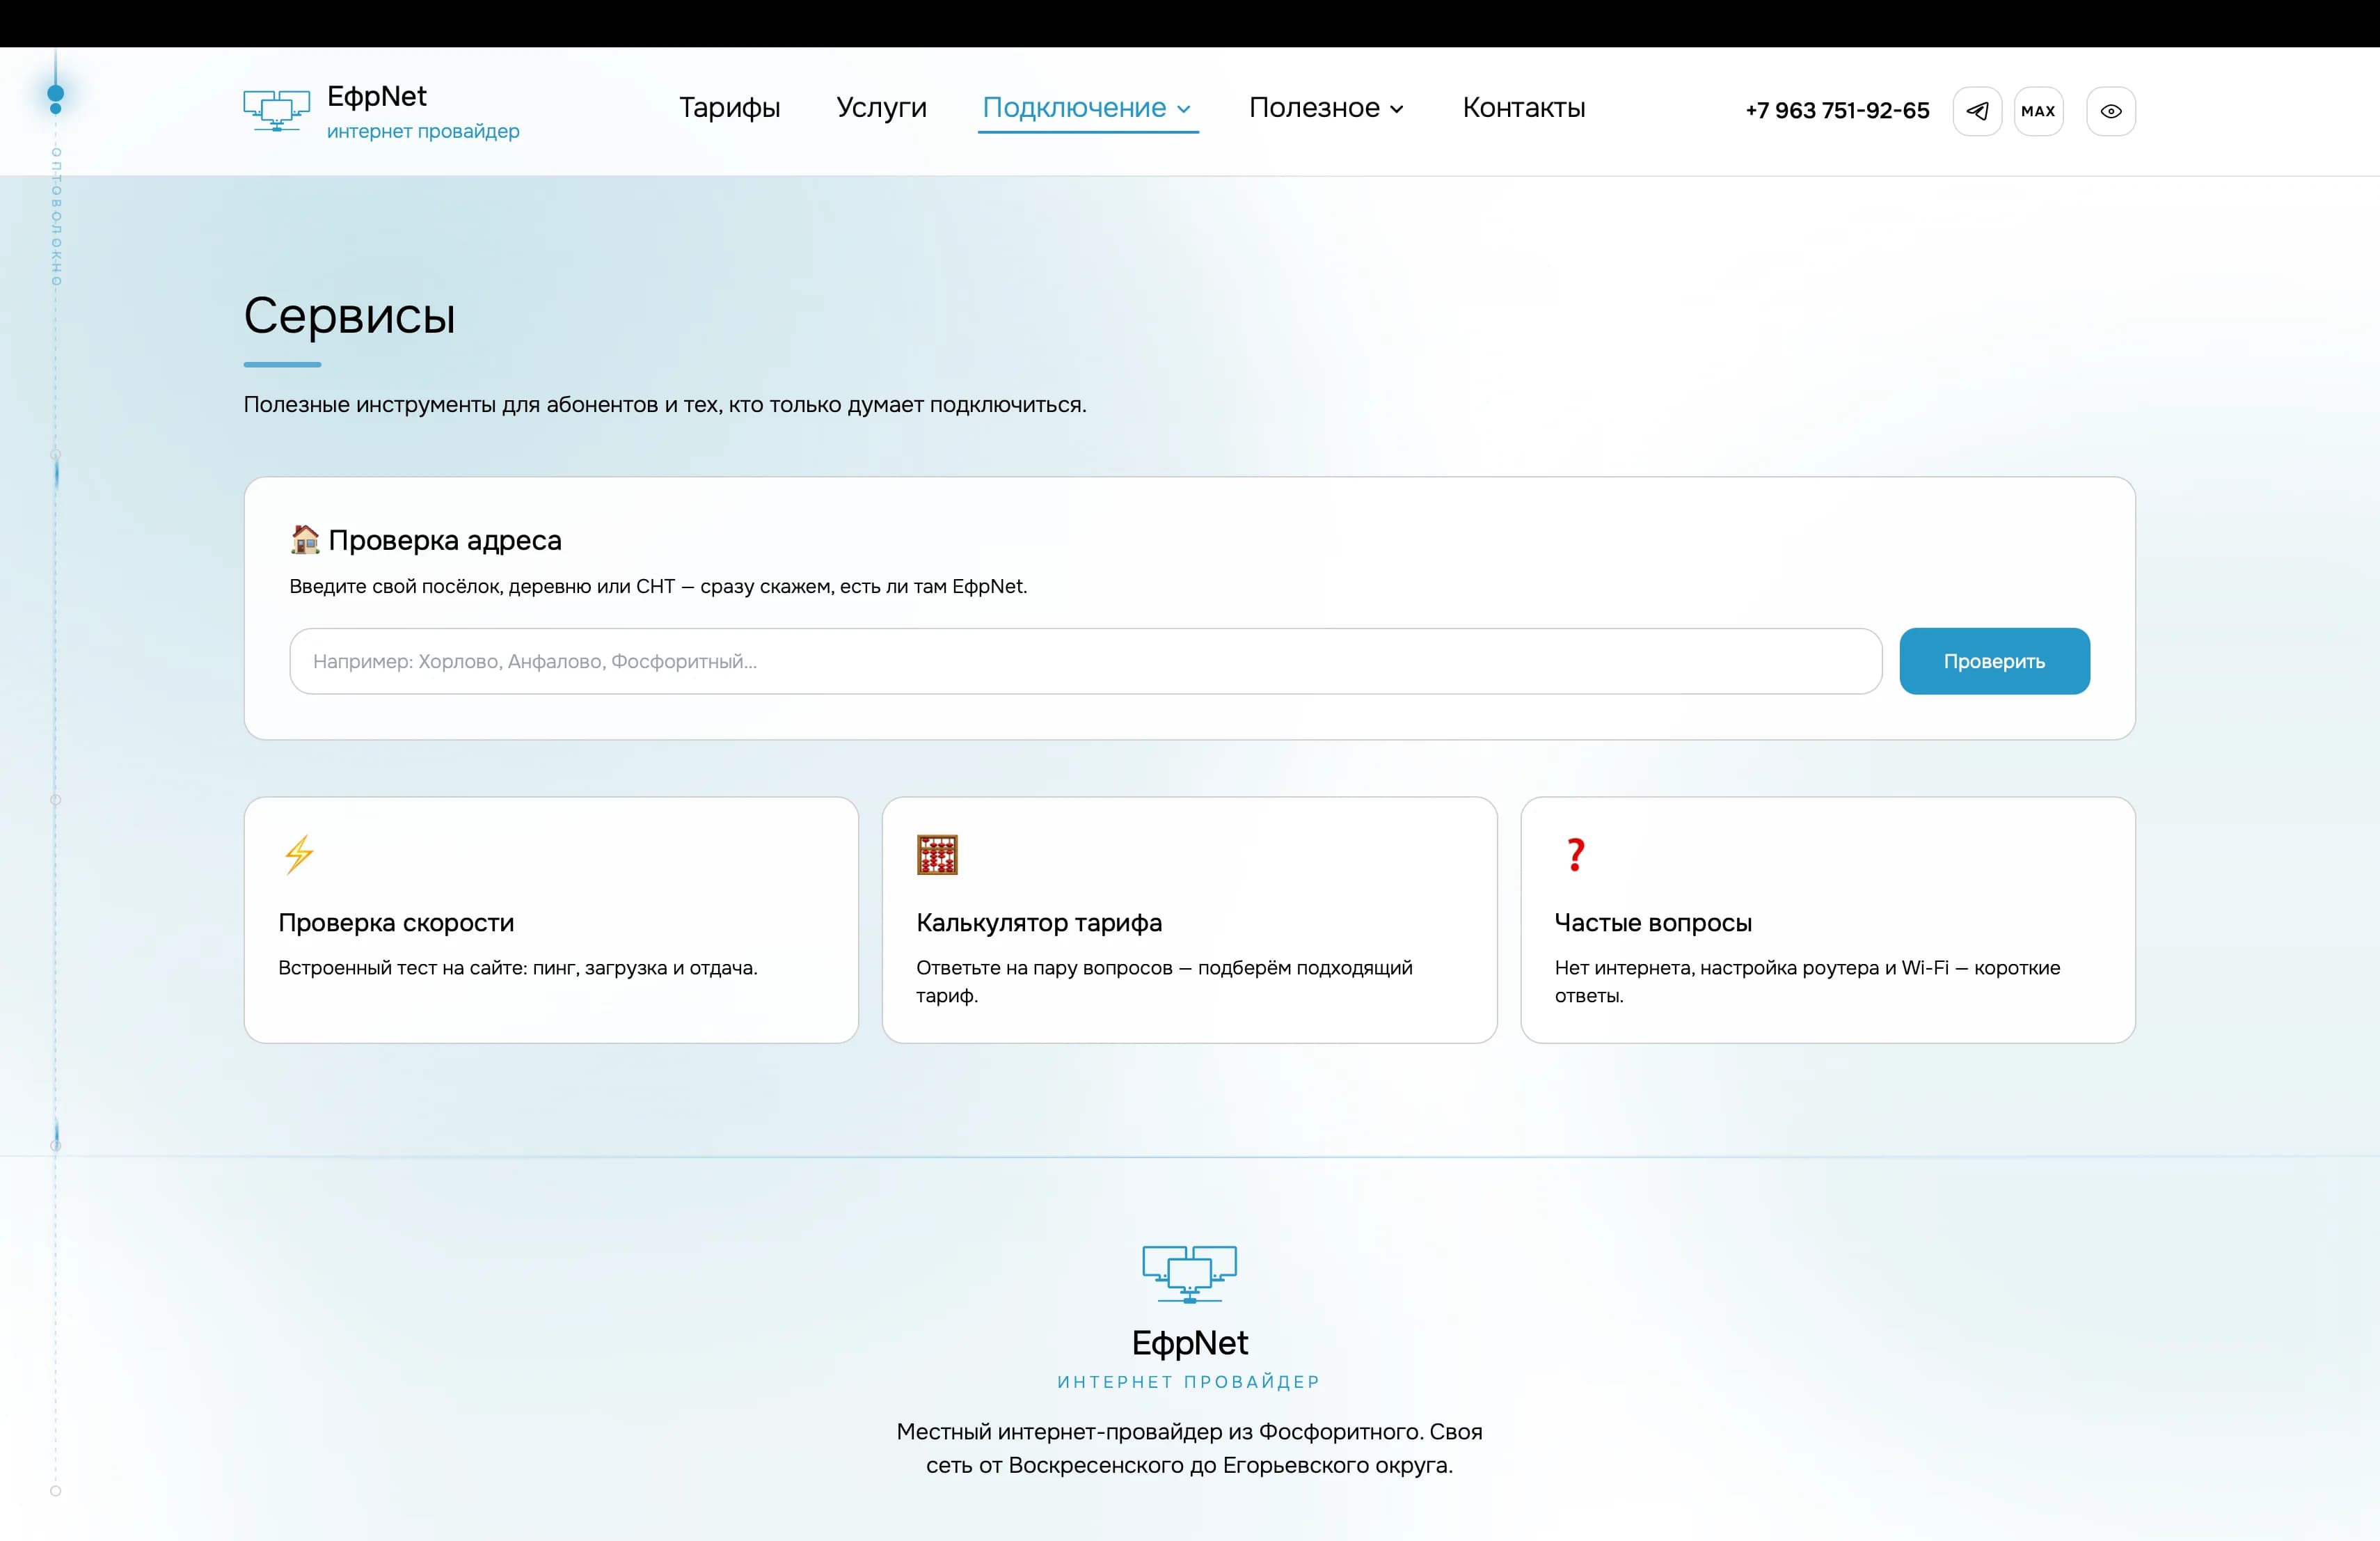Click the text 'Ответьте на пару вопросов'

(1044, 967)
